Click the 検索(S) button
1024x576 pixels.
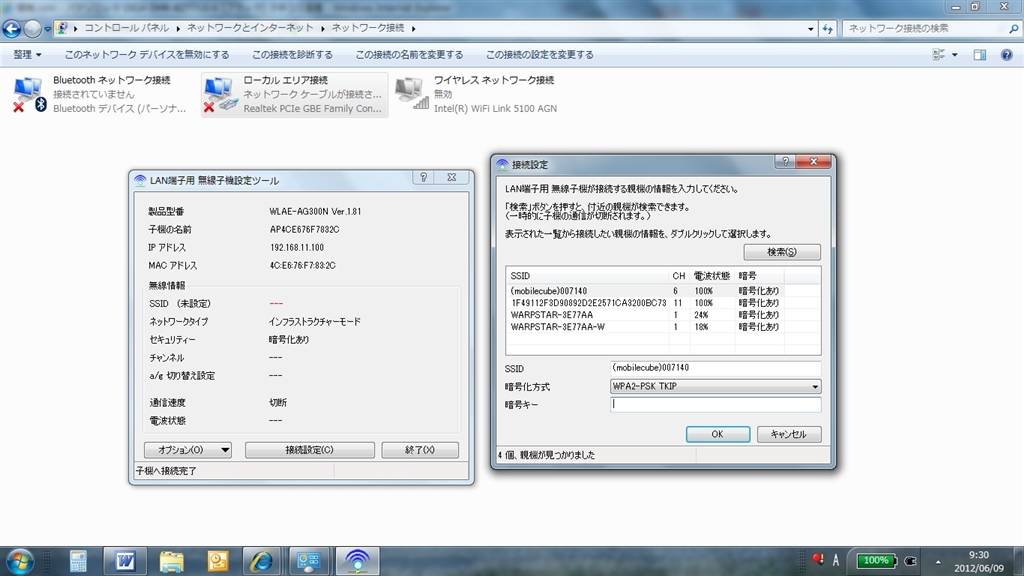click(x=782, y=252)
